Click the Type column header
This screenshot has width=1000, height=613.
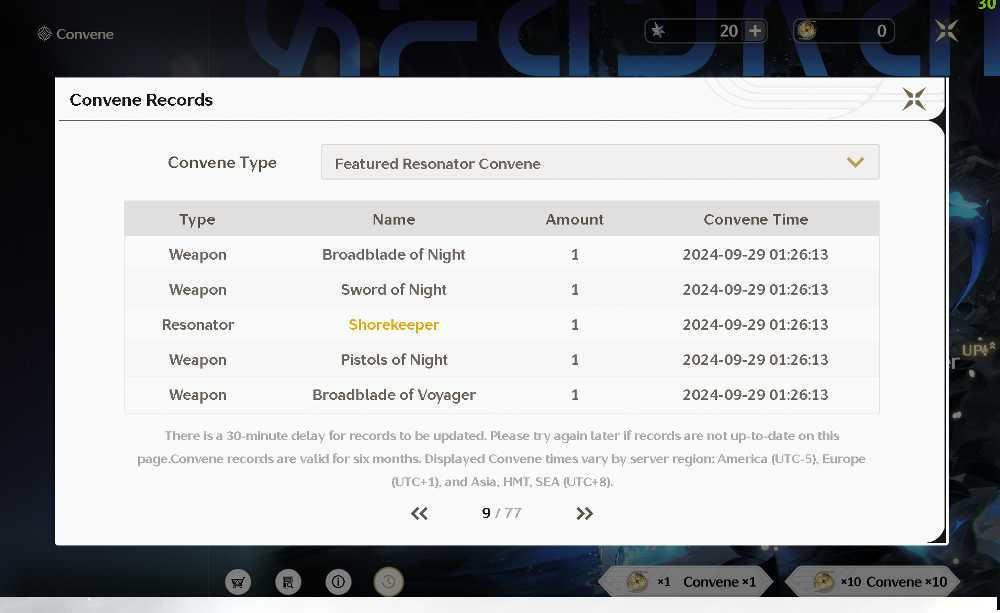(x=197, y=219)
